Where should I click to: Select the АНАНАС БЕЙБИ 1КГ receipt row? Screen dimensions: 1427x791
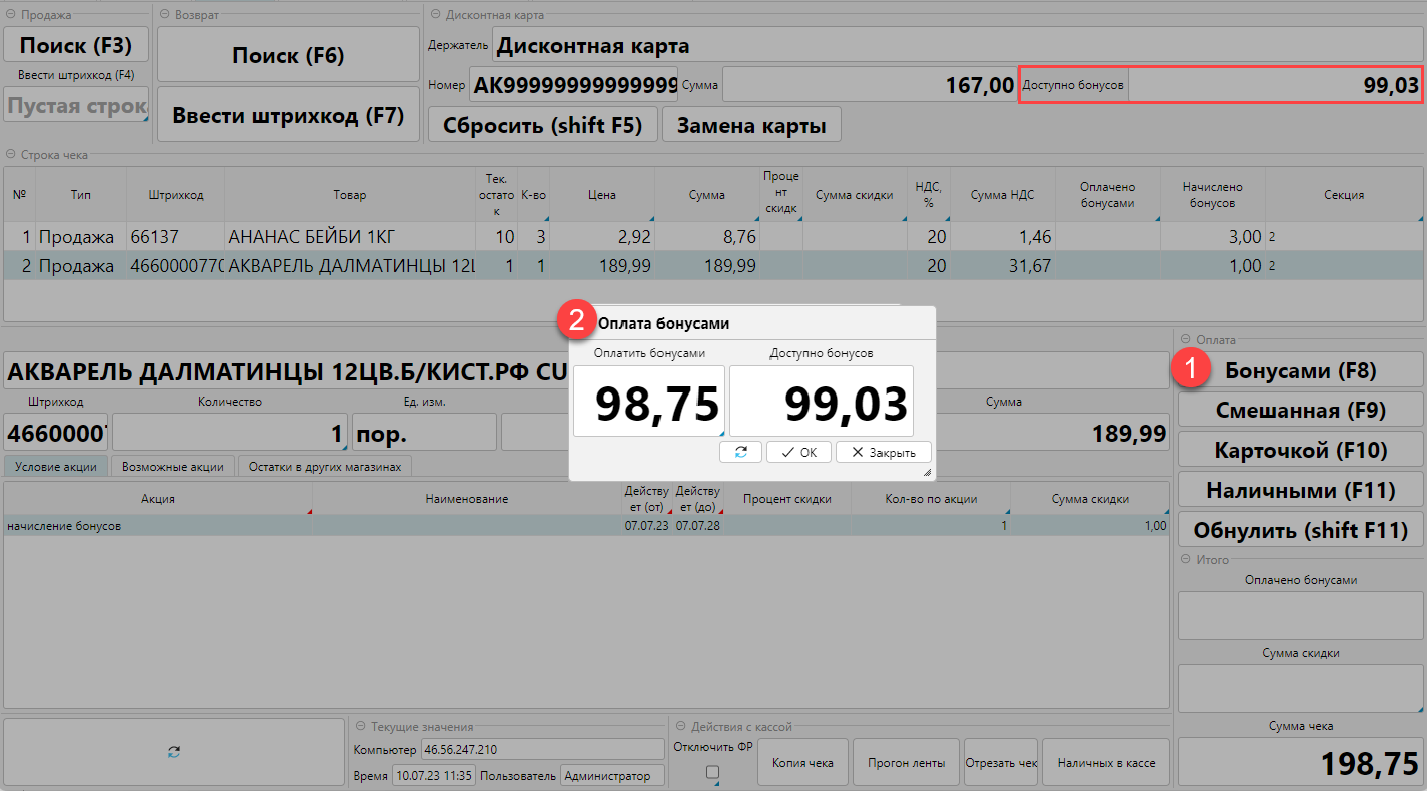click(300, 237)
